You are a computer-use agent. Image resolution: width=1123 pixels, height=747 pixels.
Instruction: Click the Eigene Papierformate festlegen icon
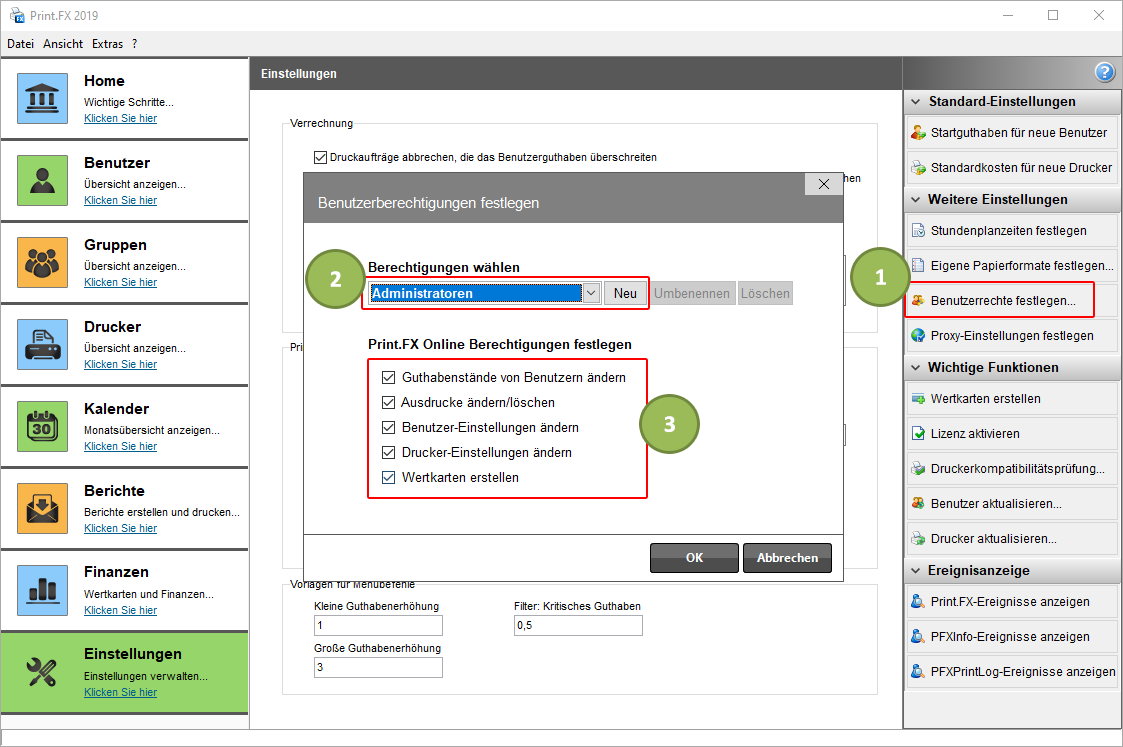918,266
